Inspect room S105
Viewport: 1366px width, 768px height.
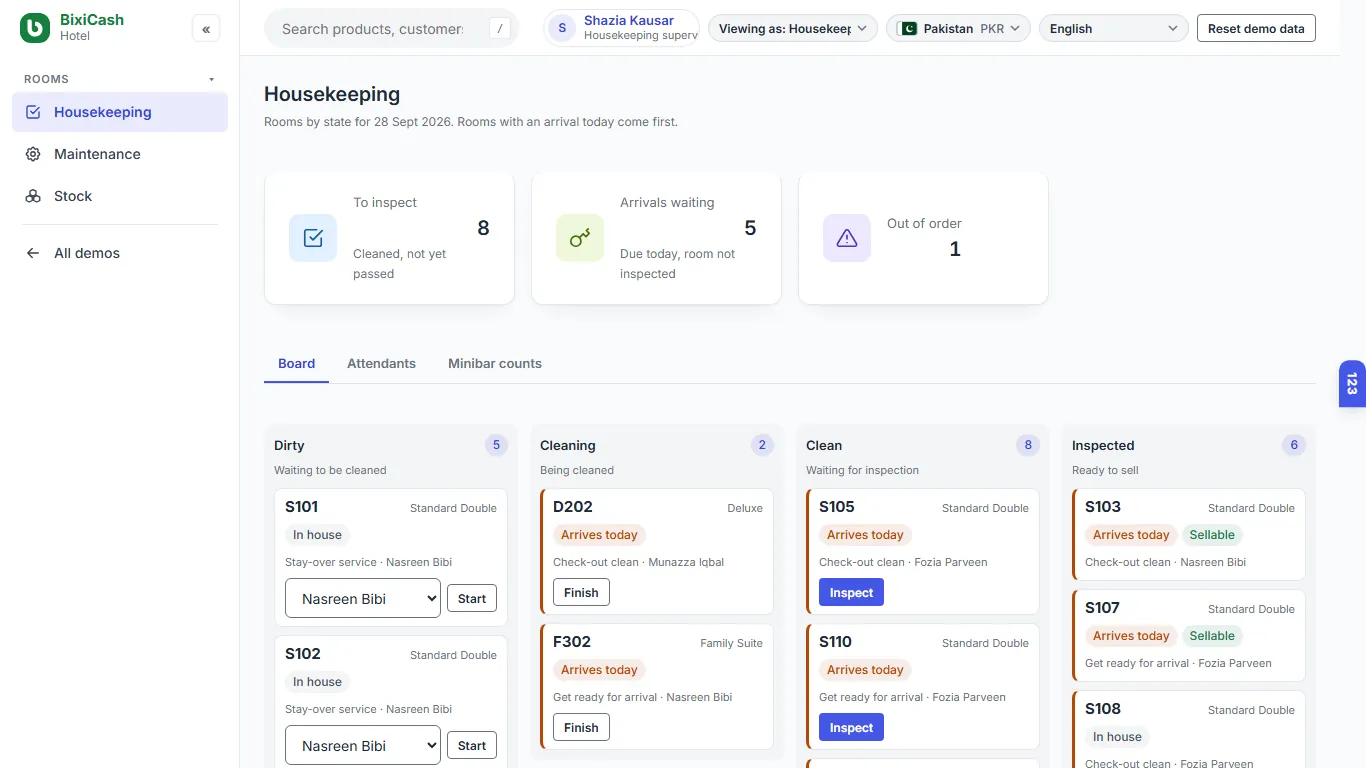click(x=851, y=593)
